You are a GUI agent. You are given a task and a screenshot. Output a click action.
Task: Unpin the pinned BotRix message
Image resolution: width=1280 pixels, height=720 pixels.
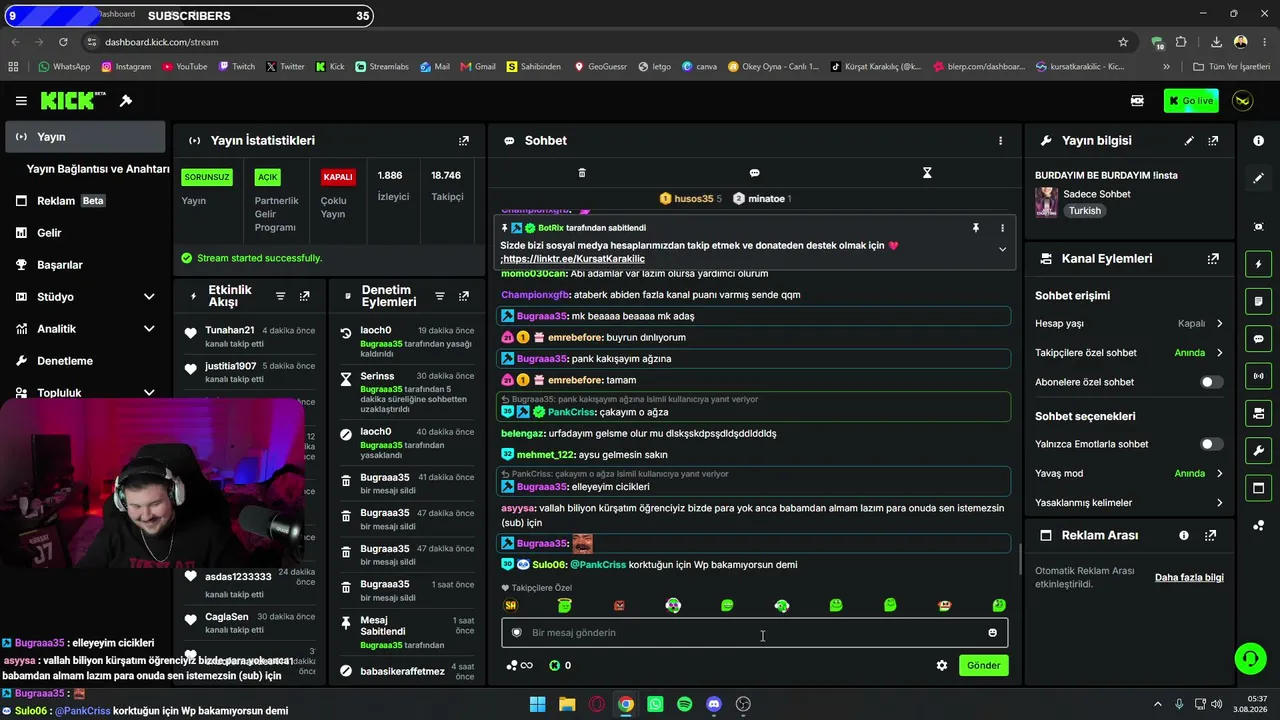976,228
